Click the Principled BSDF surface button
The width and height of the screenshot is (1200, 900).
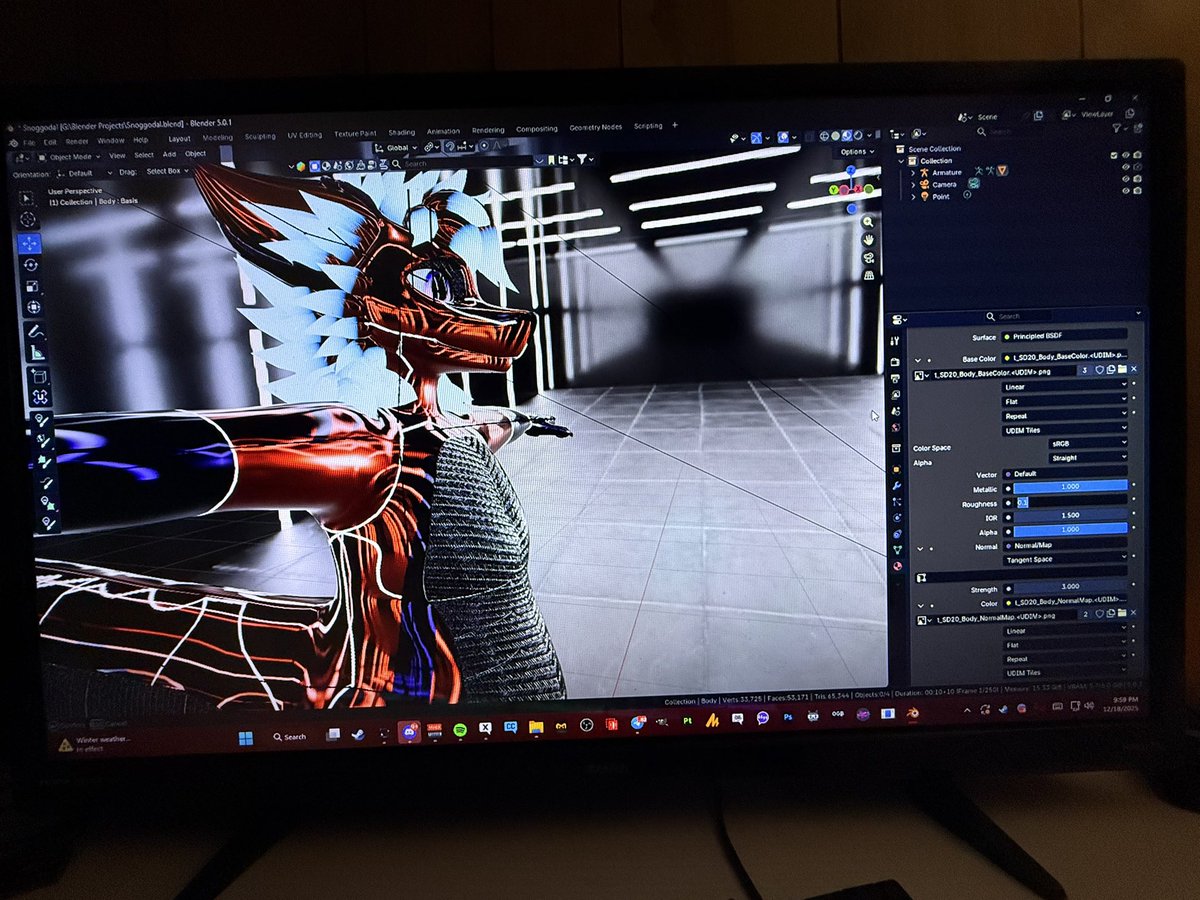[1065, 336]
